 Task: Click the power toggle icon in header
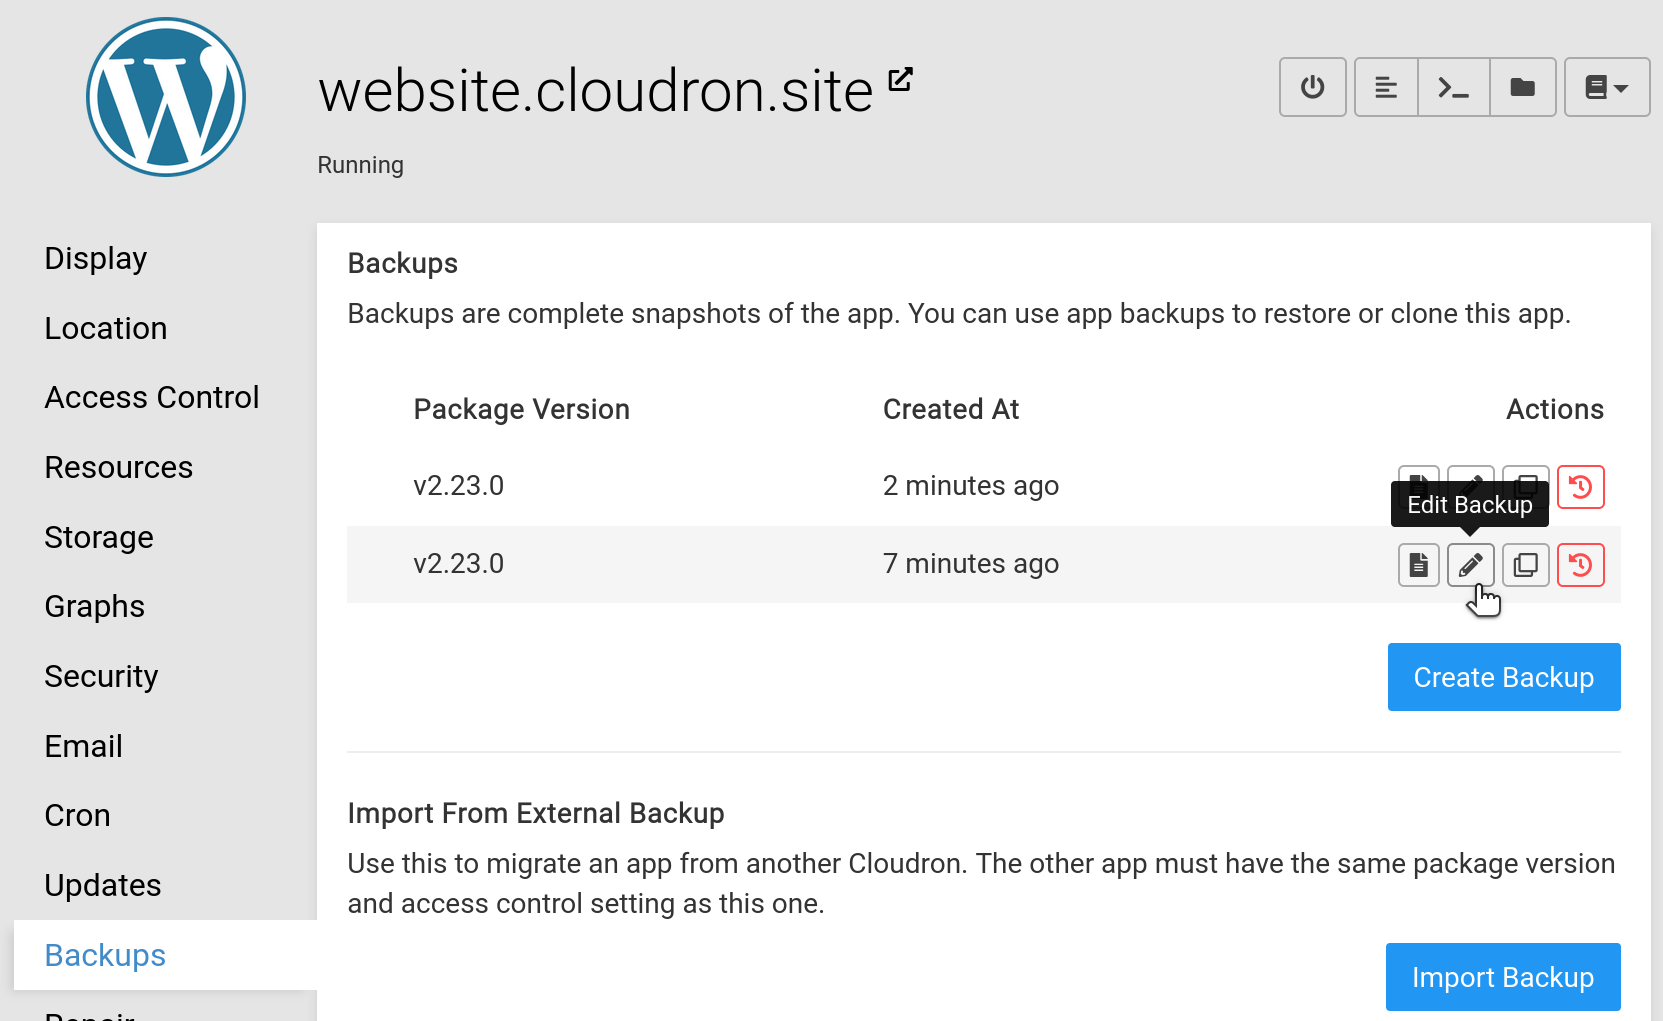pyautogui.click(x=1312, y=88)
